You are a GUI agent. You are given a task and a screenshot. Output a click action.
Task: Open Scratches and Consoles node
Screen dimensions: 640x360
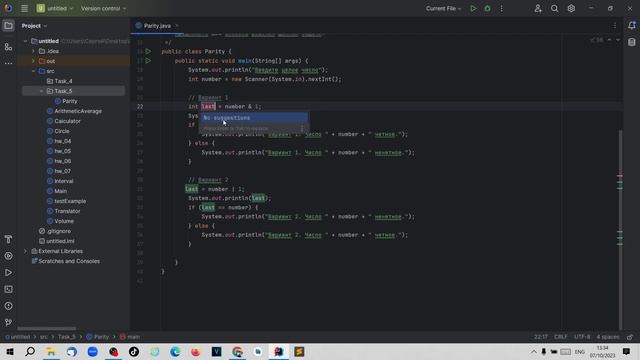[x=69, y=261]
